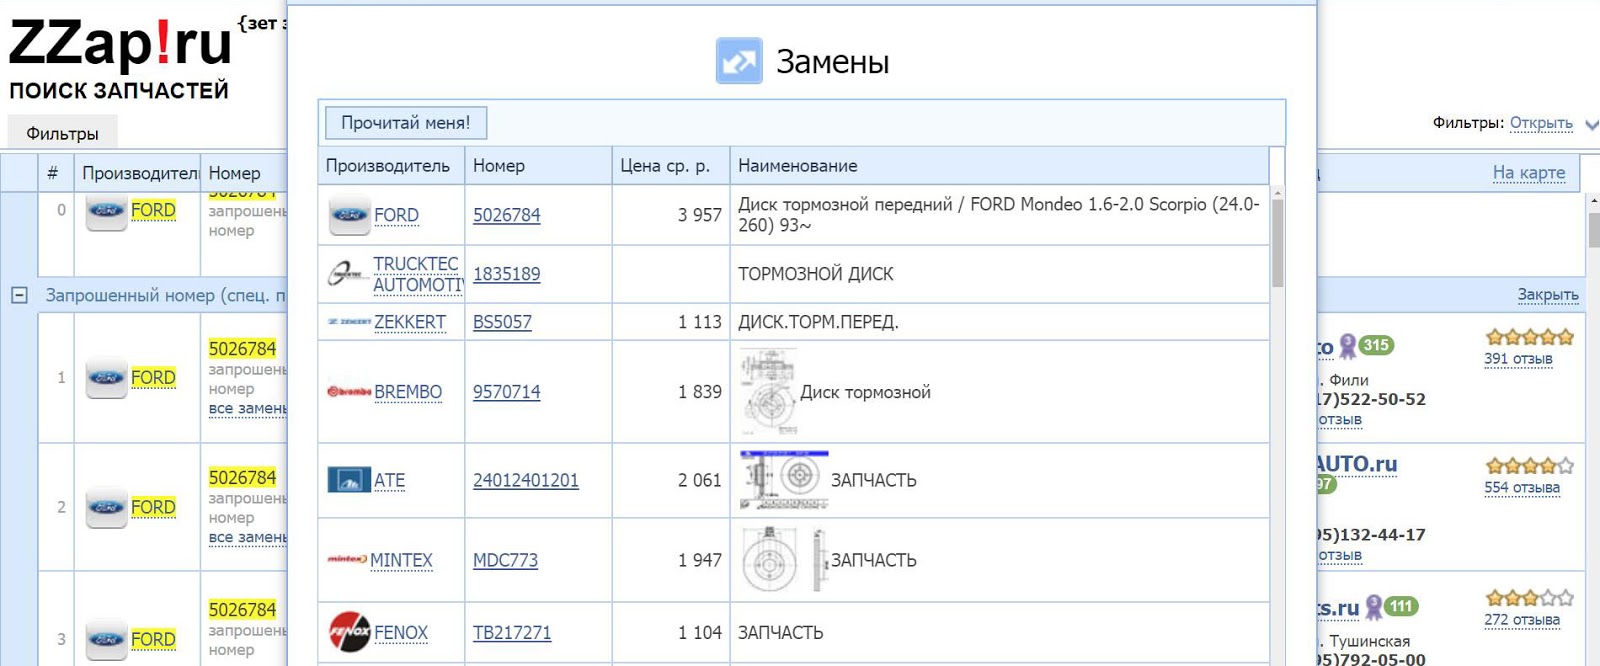Select ТОРМОЗНОЙ ДИСК description text
The width and height of the screenshot is (1600, 666).
point(815,274)
